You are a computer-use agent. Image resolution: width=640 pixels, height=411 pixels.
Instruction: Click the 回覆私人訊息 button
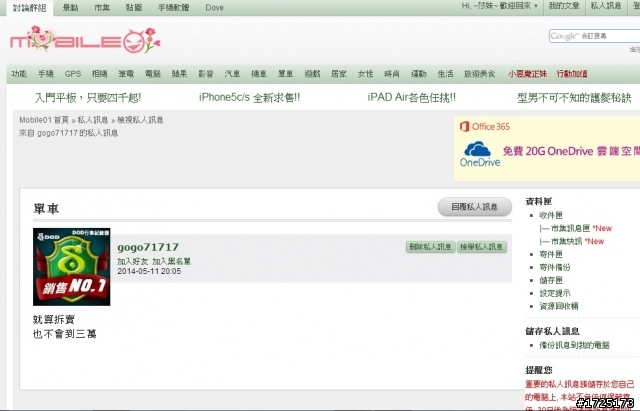tap(475, 207)
